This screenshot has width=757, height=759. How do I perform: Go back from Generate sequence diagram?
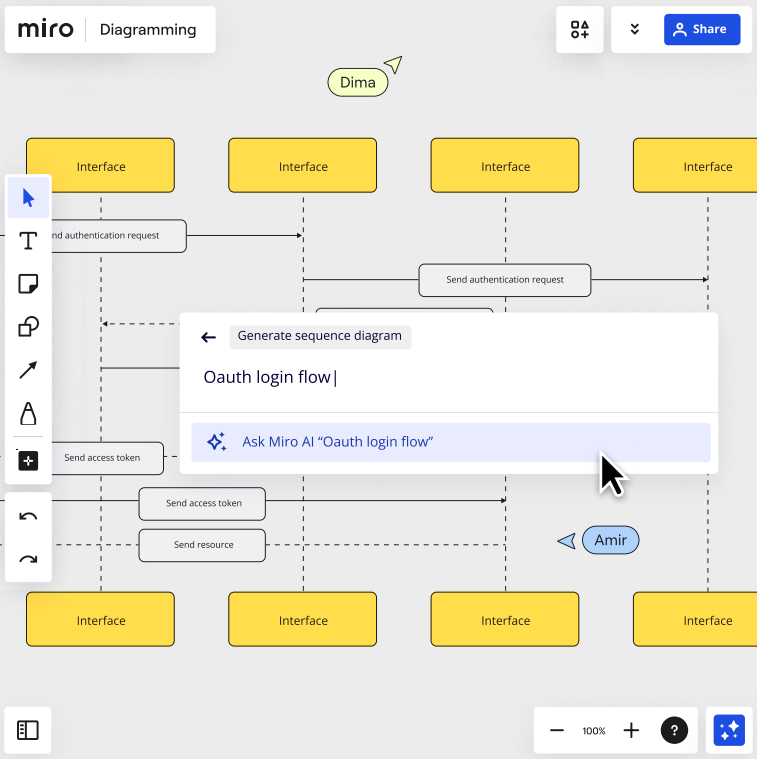point(209,337)
